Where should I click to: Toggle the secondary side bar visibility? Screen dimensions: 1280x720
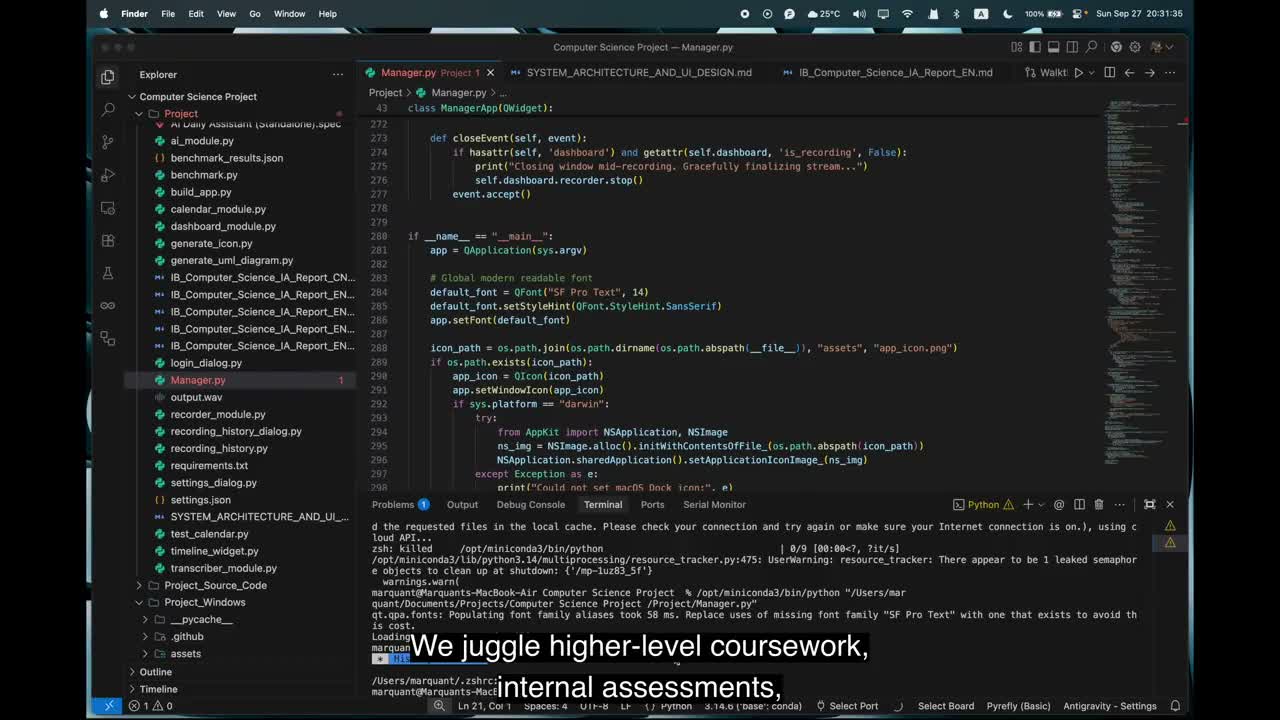[1072, 47]
